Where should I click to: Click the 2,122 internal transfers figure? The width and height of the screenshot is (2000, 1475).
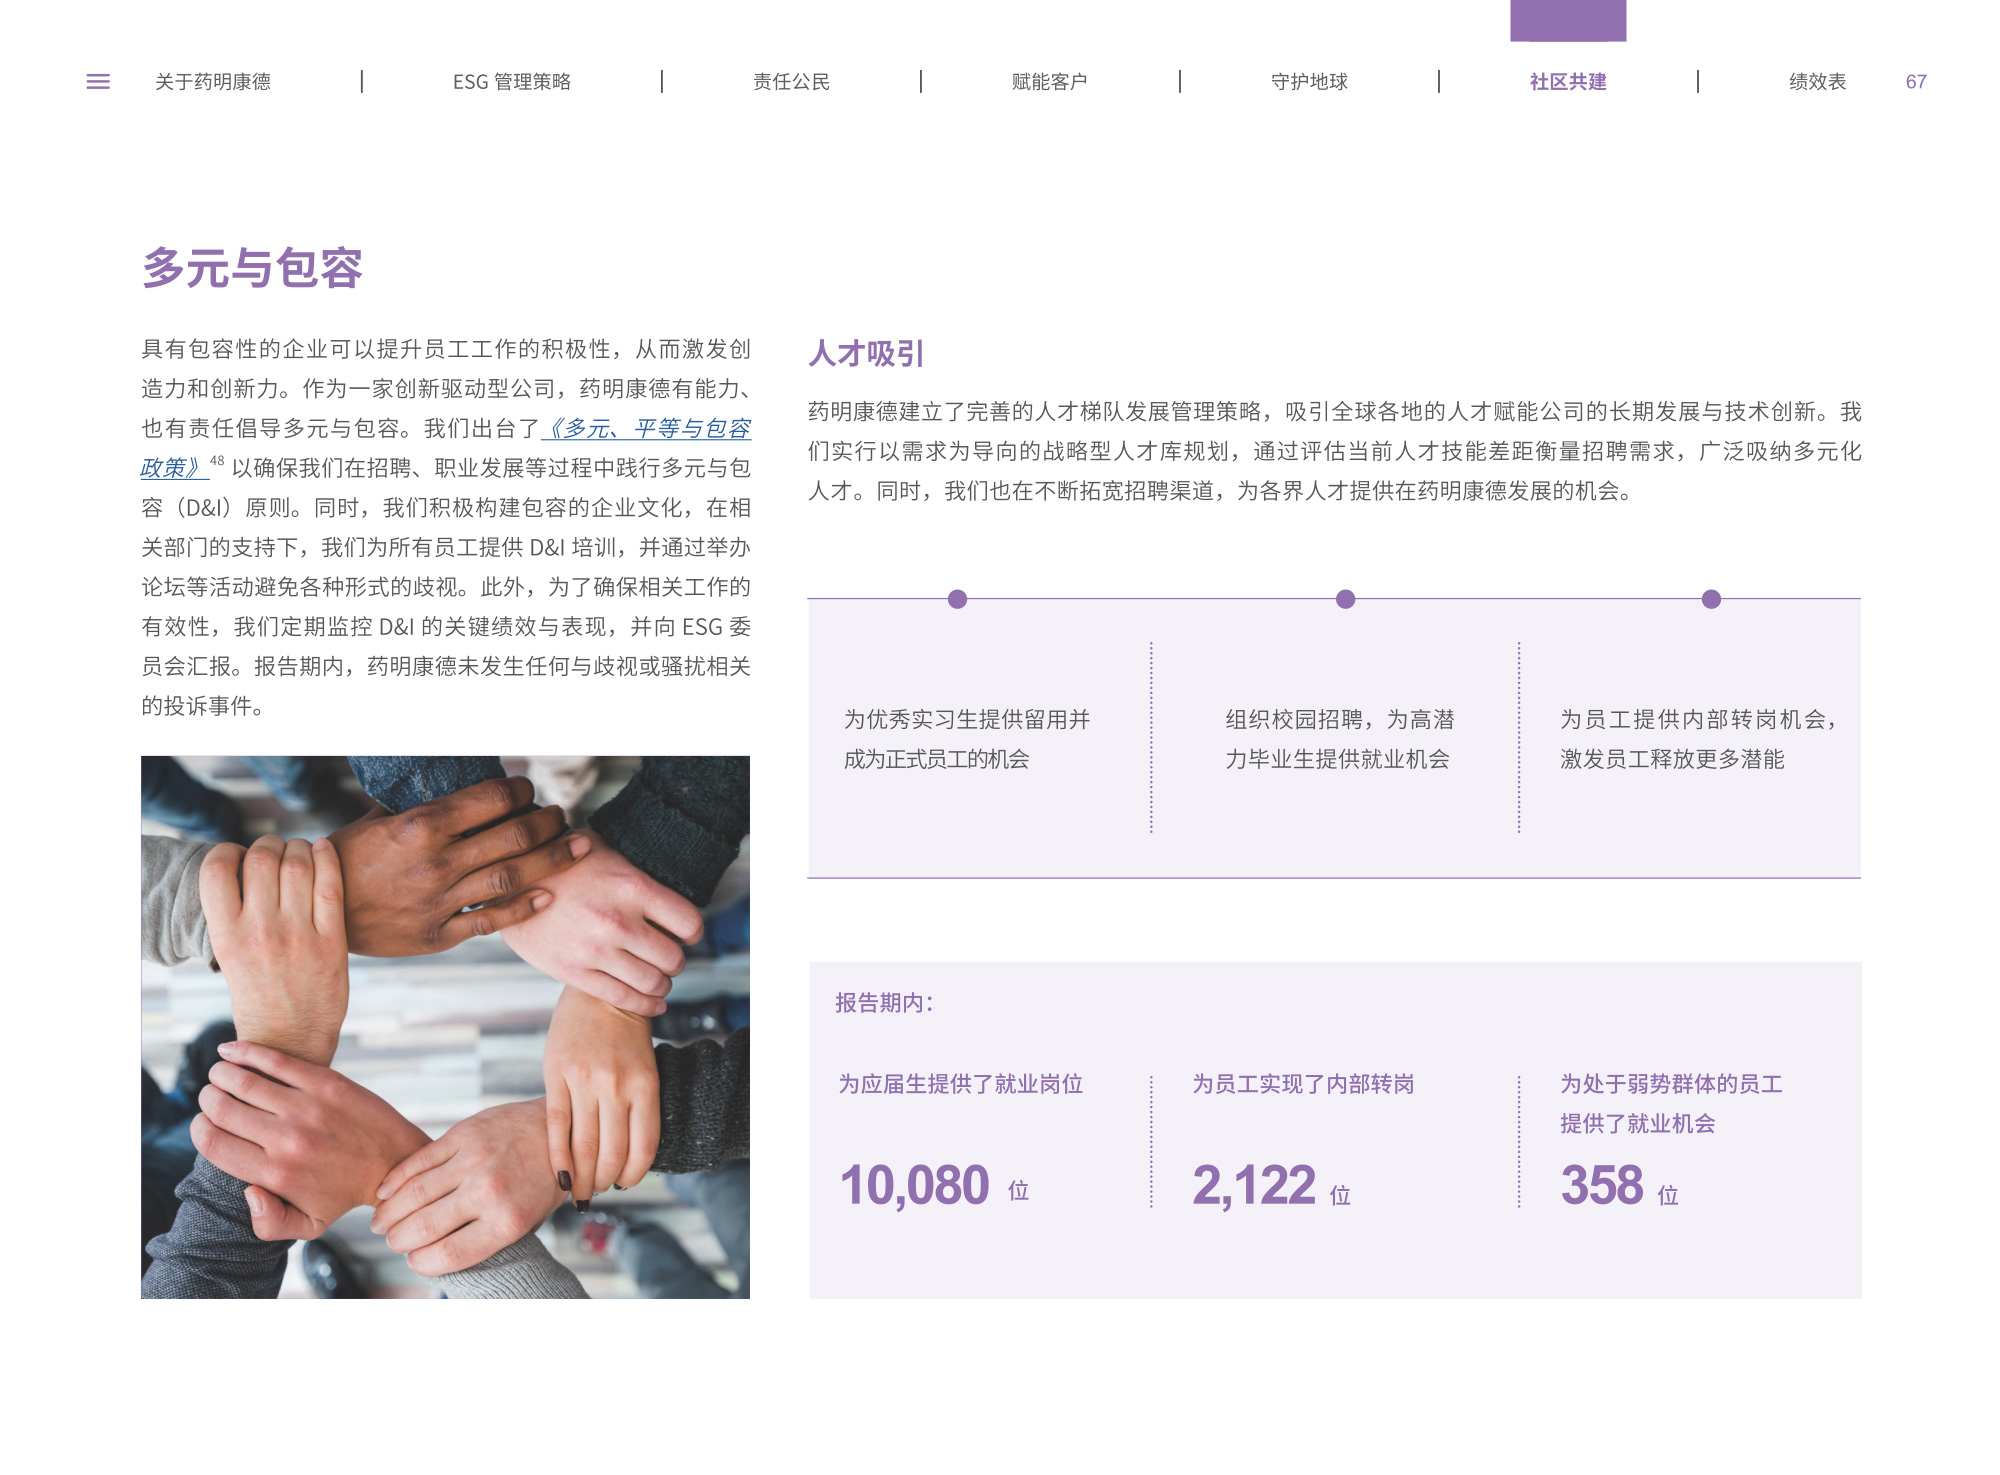click(x=1253, y=1185)
